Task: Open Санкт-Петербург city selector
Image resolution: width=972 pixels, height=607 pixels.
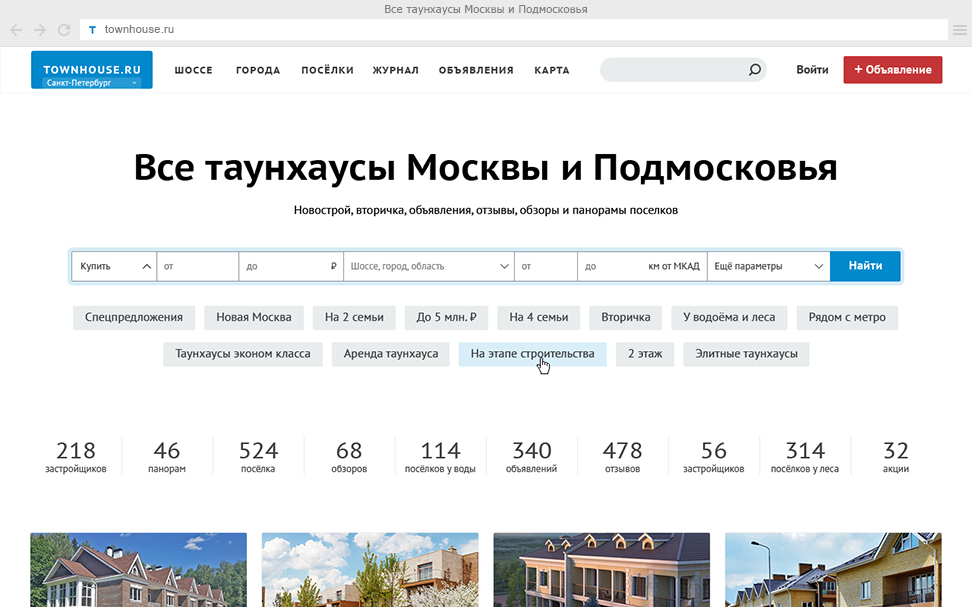Action: (91, 83)
